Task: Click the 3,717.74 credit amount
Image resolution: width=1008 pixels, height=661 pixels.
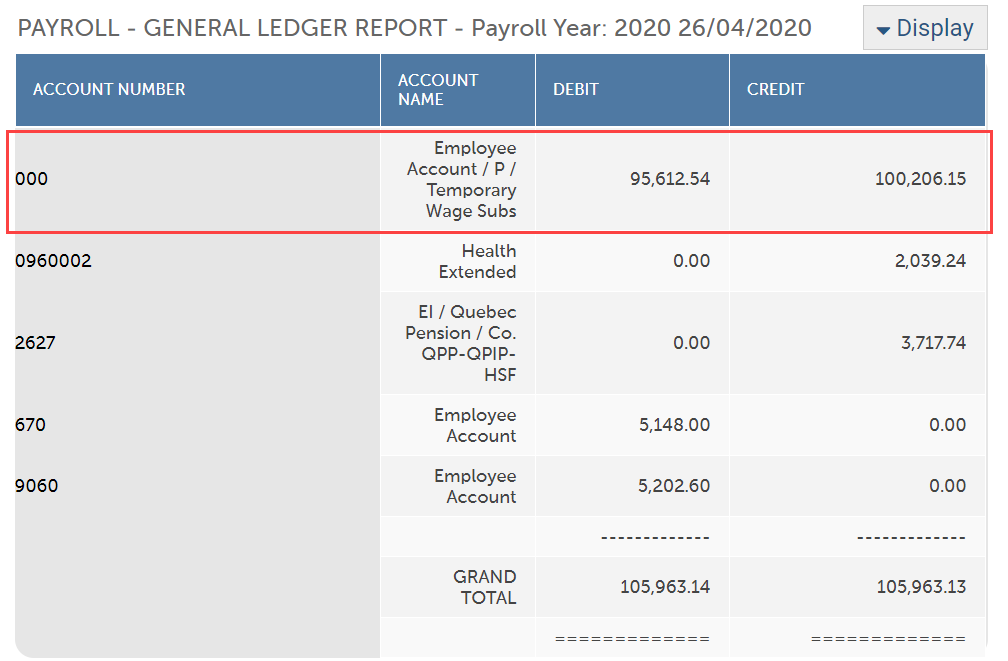Action: coord(933,343)
